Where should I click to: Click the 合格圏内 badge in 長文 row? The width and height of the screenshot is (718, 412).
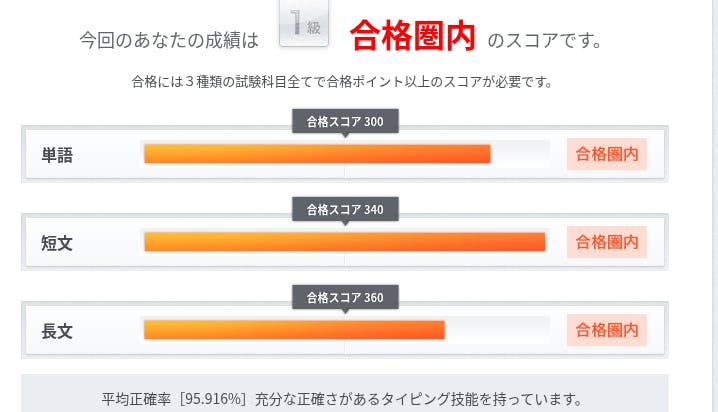(x=607, y=329)
